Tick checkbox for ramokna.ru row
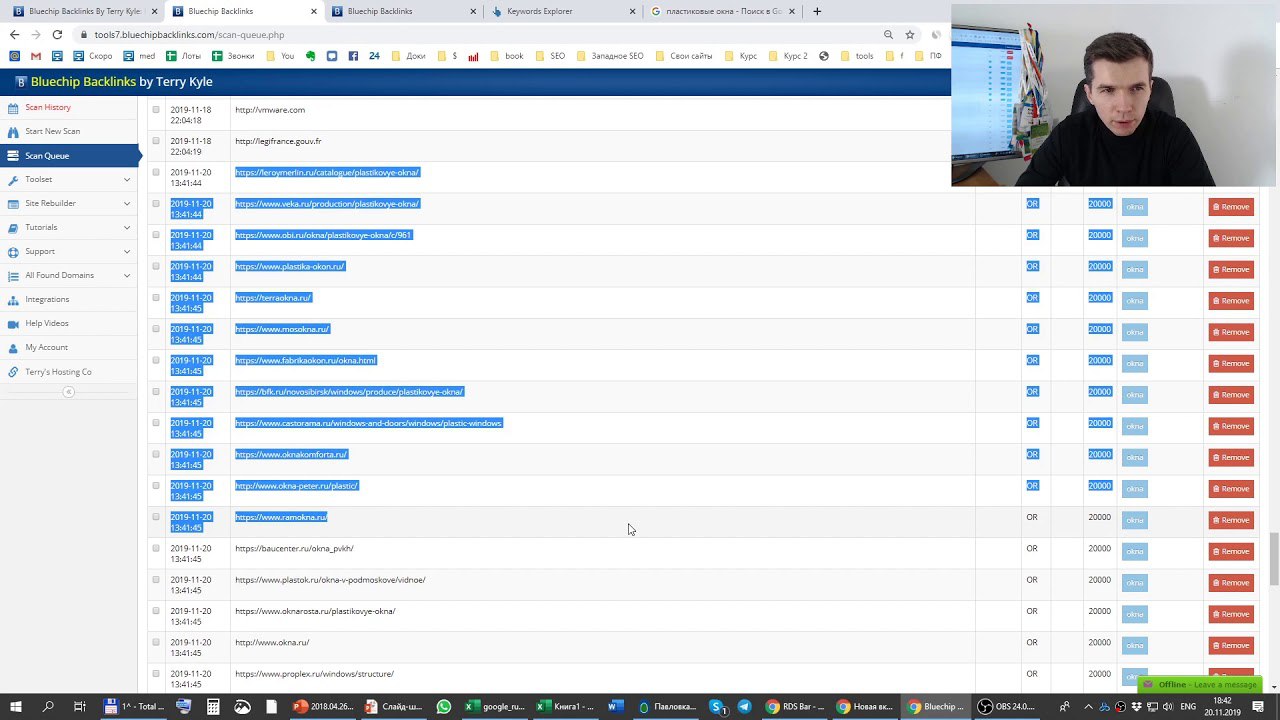 (156, 517)
